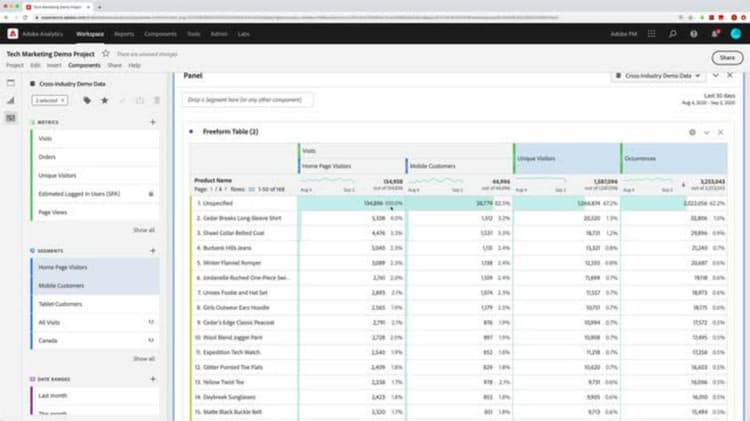
Task: Collapse the Panel with the chevron
Action: pos(716,76)
